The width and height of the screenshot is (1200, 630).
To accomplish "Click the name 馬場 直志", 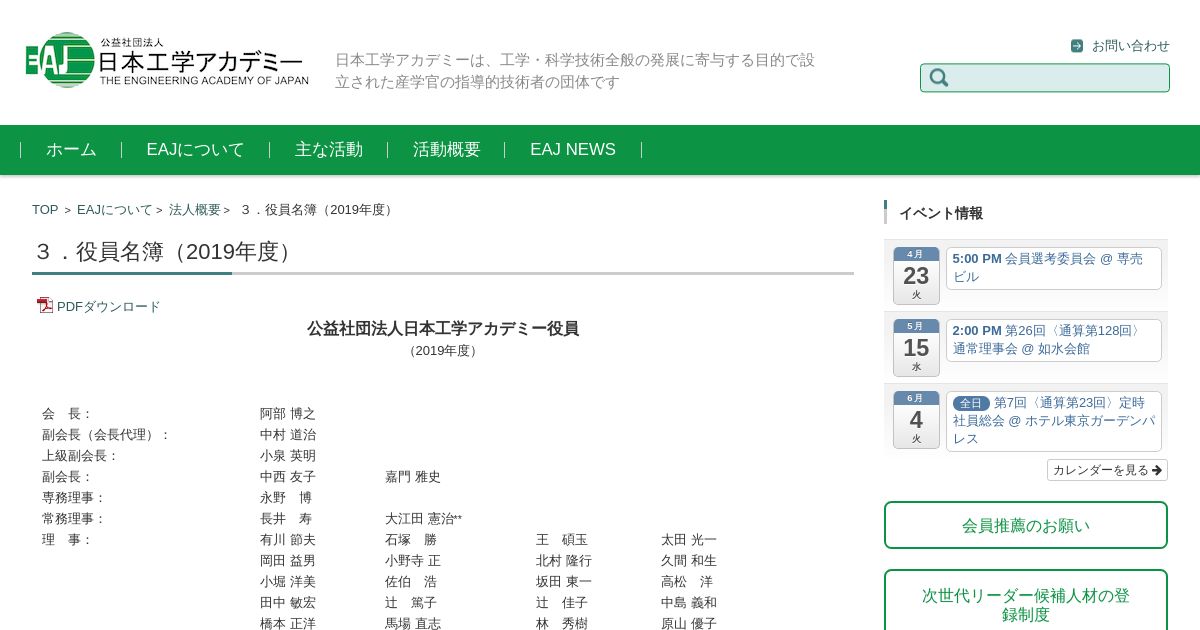I will 413,624.
